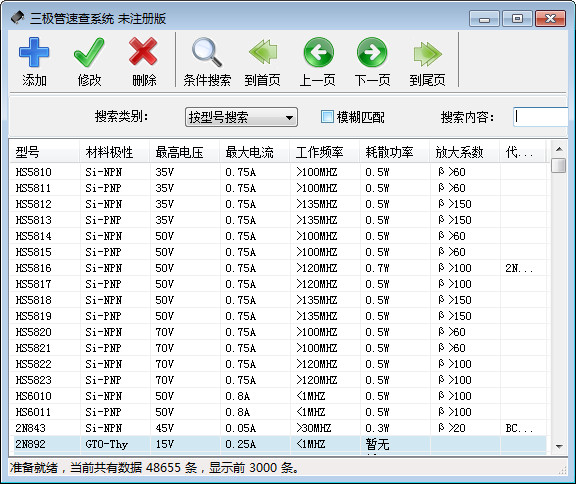This screenshot has width=576, height=484.
Task: Maximize the 三极管速查系统 window
Action: (517, 18)
